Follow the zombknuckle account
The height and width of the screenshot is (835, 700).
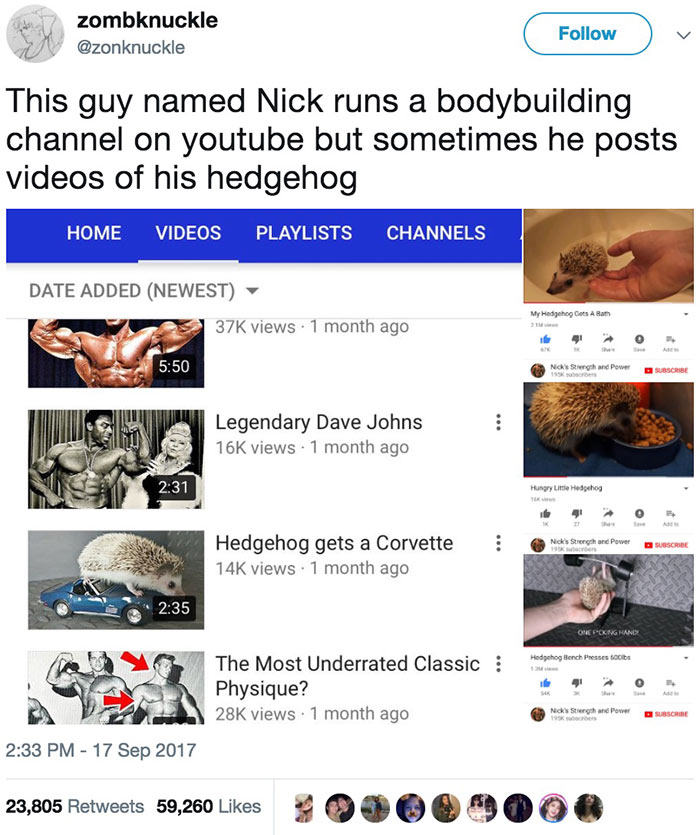pyautogui.click(x=588, y=34)
